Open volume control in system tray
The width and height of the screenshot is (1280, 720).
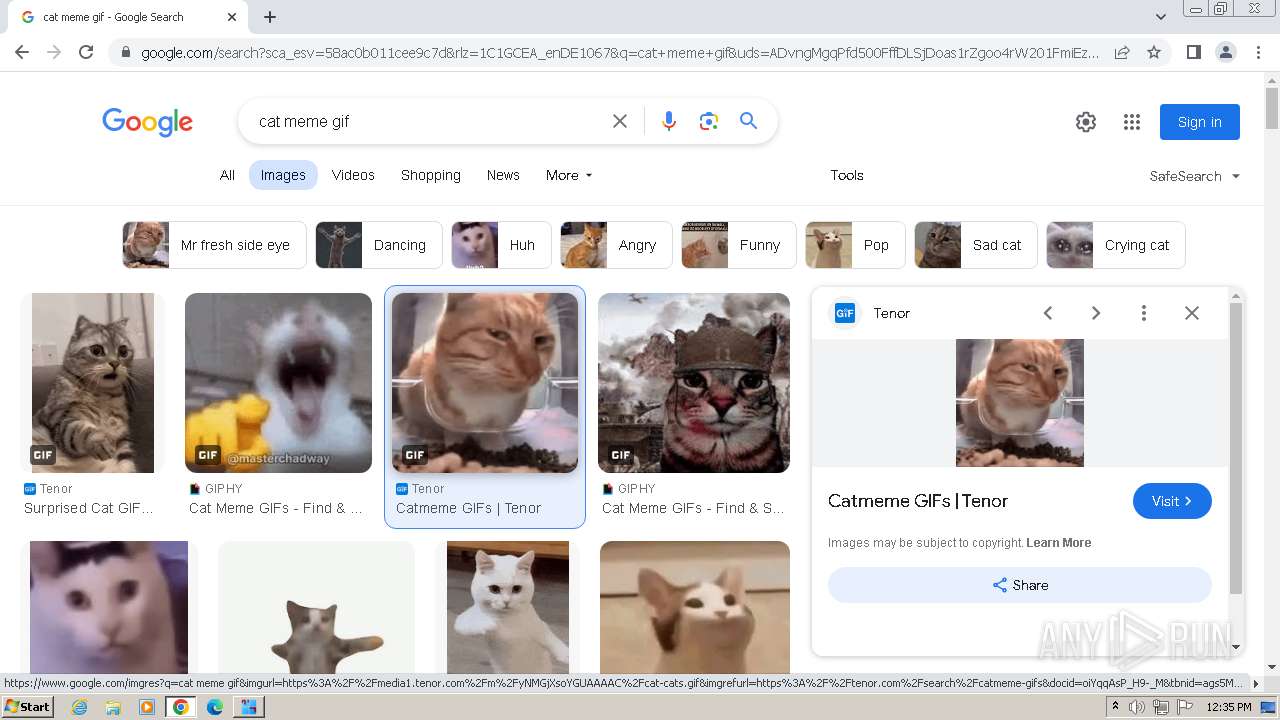click(1137, 707)
